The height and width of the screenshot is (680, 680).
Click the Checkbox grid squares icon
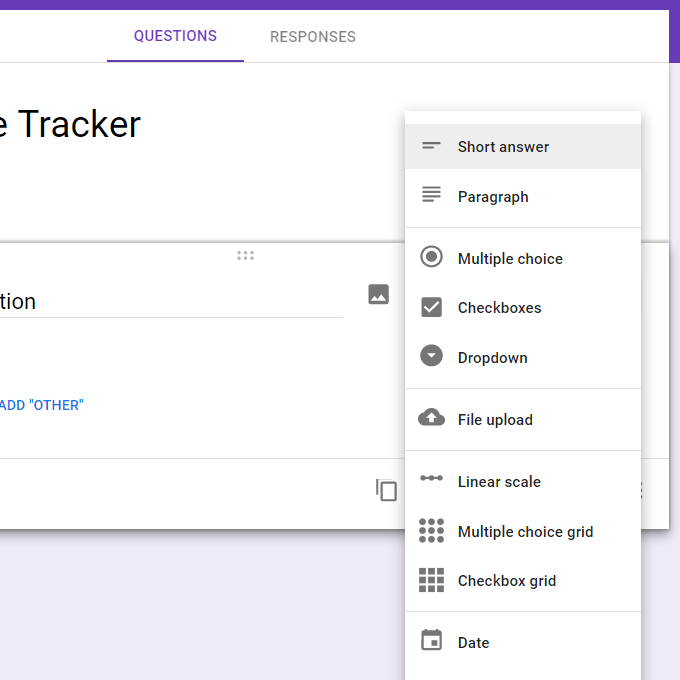pos(431,580)
